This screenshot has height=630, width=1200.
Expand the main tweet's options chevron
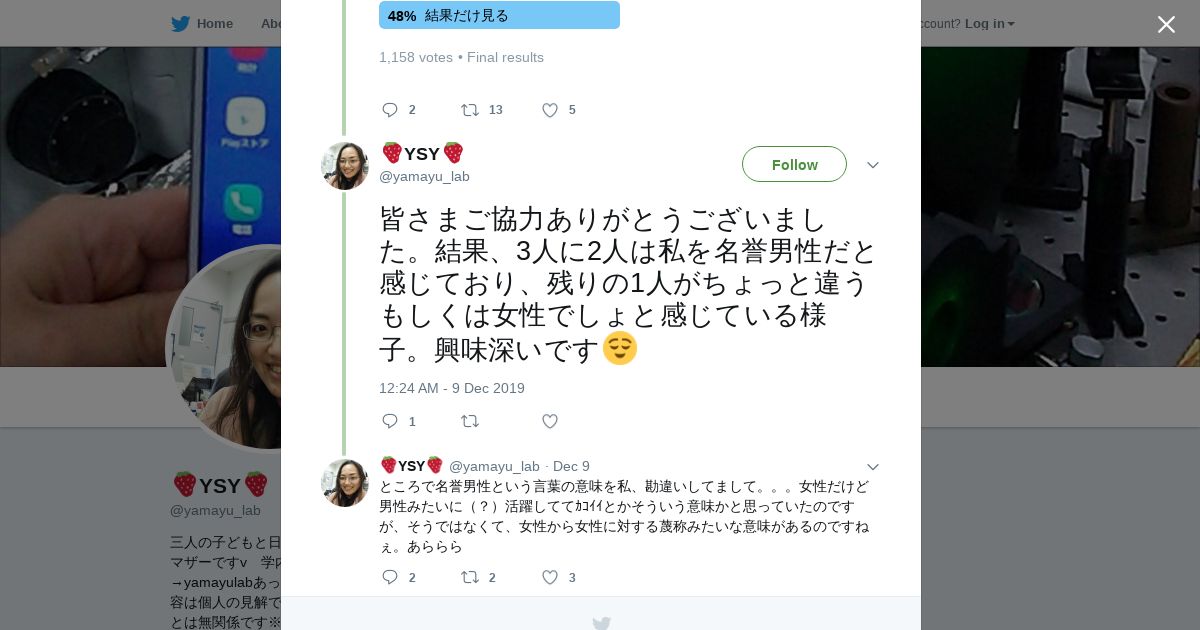pyautogui.click(x=872, y=165)
